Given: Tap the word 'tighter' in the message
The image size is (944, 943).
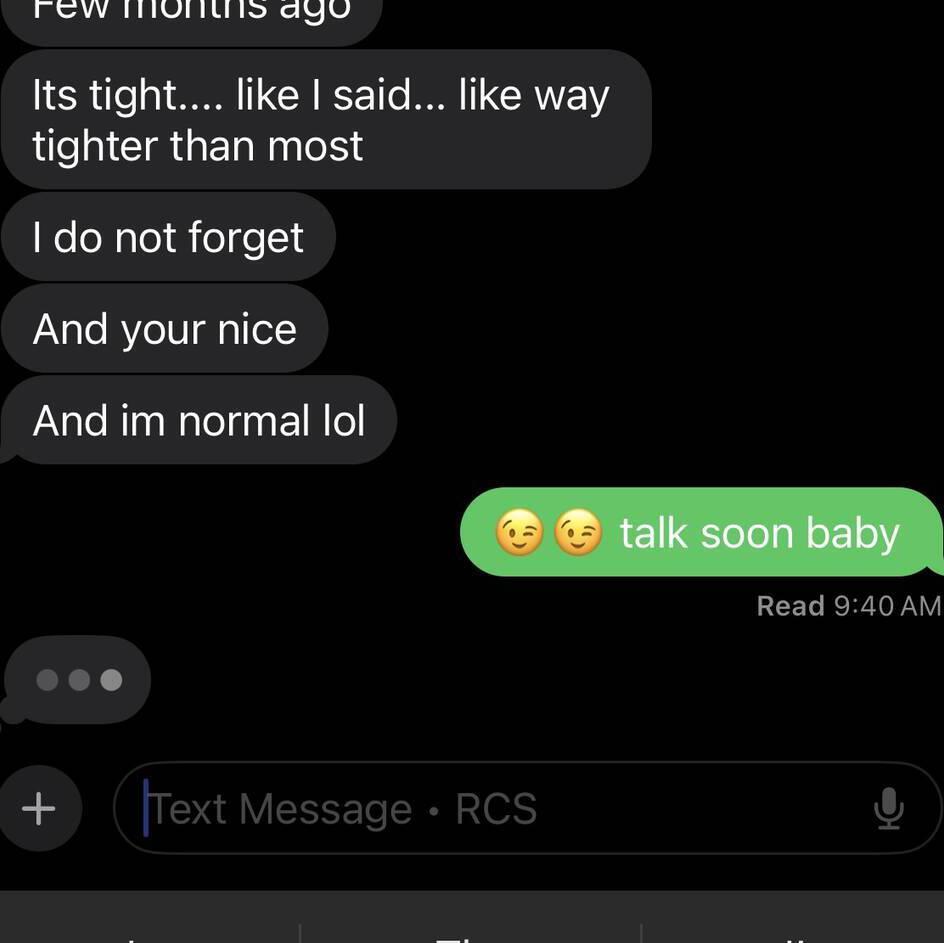Looking at the screenshot, I should click(x=96, y=146).
